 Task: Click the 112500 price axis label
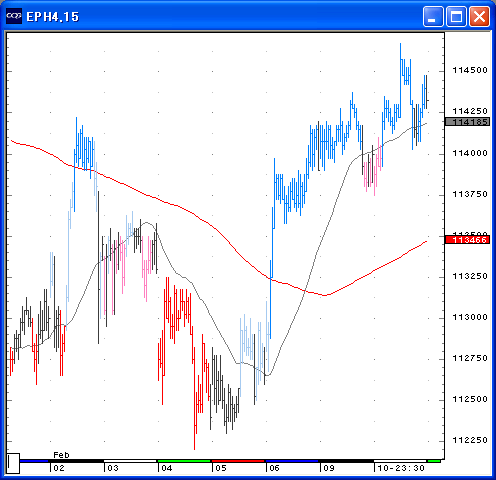coord(470,399)
